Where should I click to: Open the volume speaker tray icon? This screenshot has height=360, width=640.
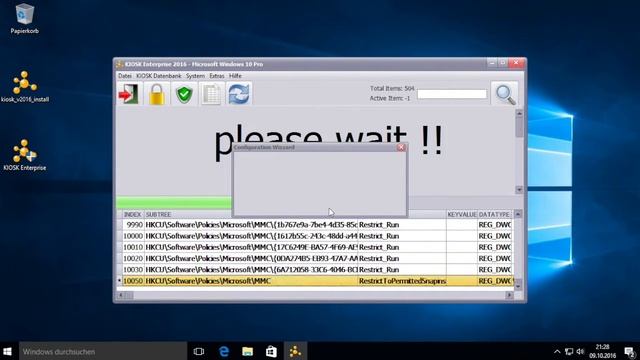click(x=580, y=351)
